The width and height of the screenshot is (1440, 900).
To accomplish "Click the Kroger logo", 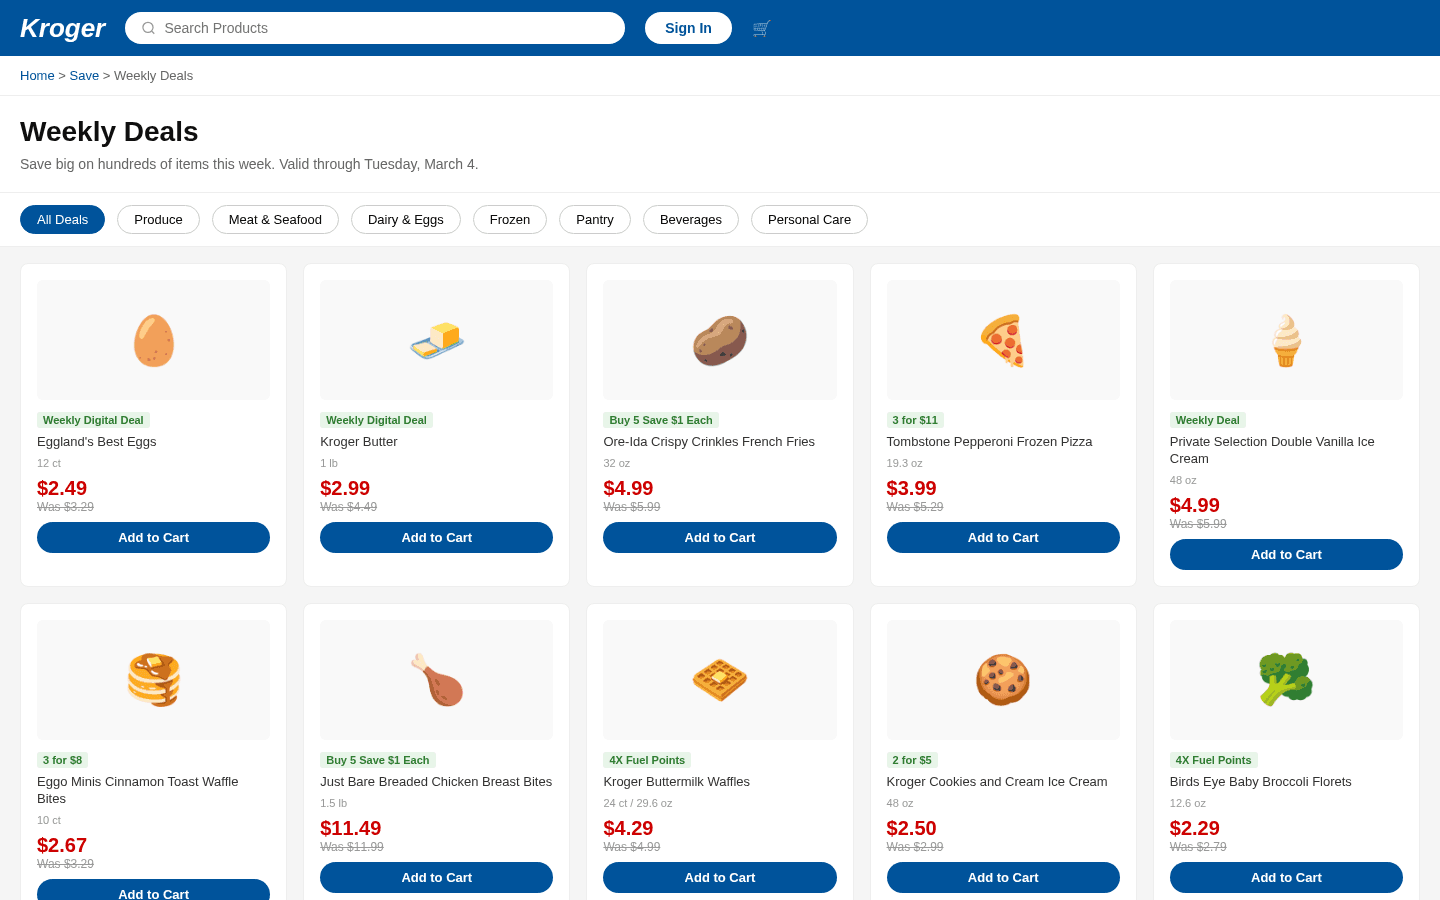I will click(x=62, y=28).
